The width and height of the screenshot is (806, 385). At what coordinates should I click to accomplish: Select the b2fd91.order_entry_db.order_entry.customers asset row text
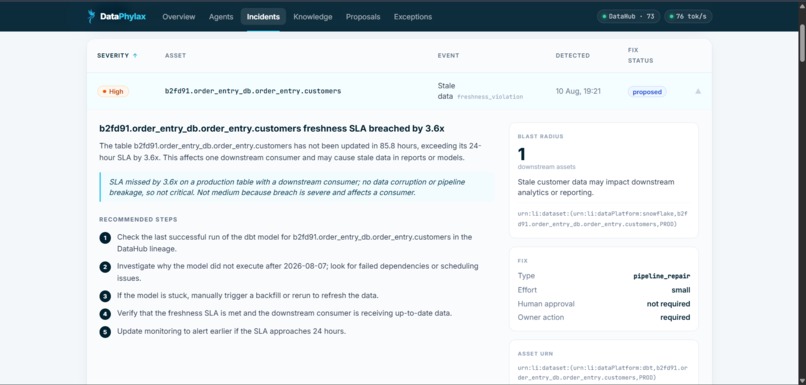[253, 91]
